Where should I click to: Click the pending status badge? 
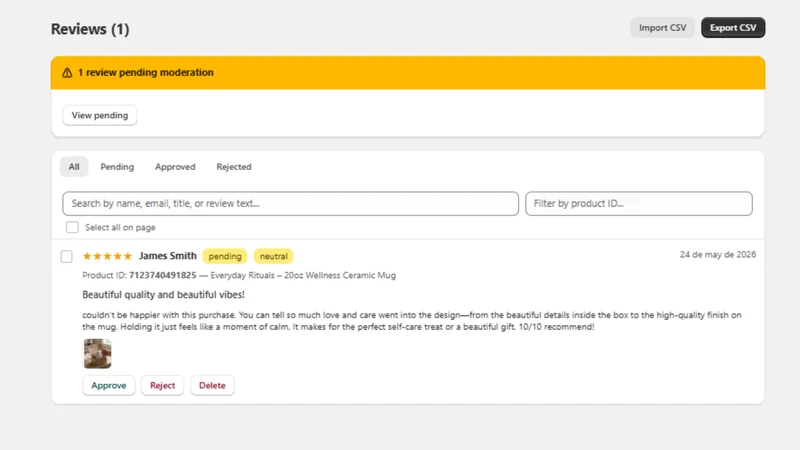click(x=225, y=256)
